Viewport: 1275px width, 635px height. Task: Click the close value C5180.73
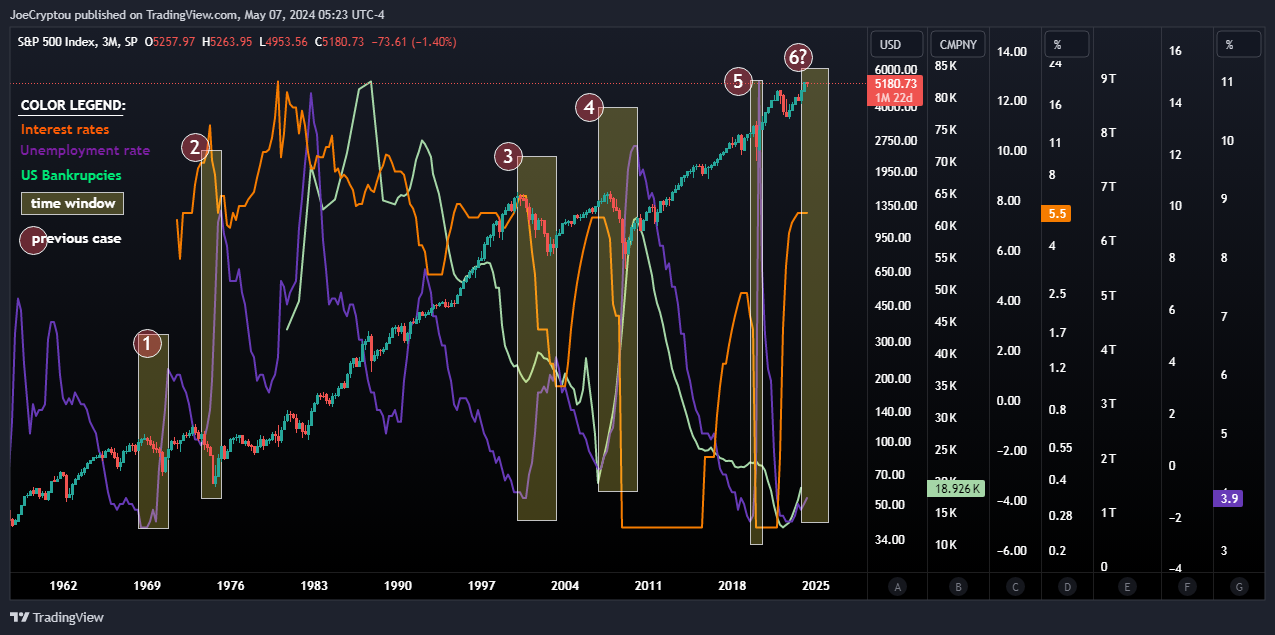[x=340, y=42]
